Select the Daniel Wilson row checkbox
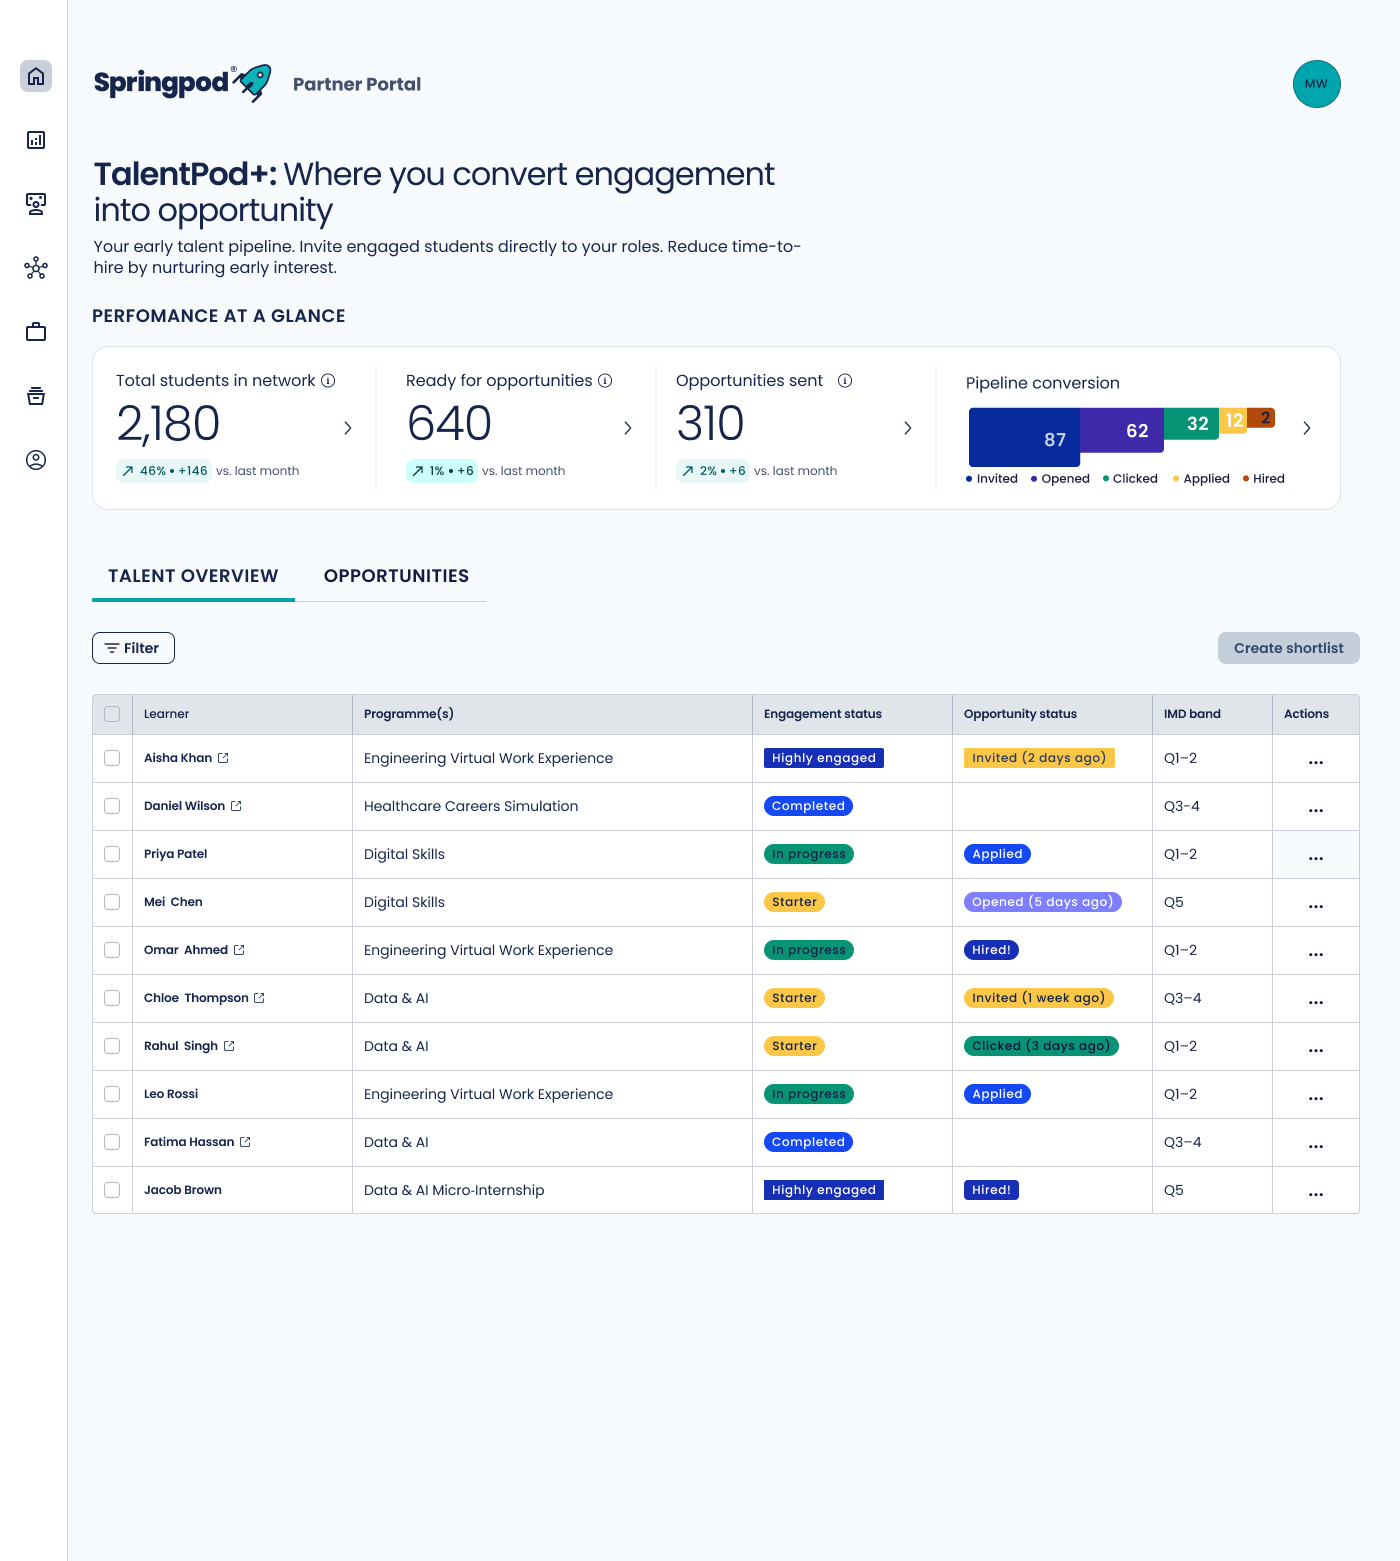The width and height of the screenshot is (1400, 1561). pyautogui.click(x=112, y=806)
